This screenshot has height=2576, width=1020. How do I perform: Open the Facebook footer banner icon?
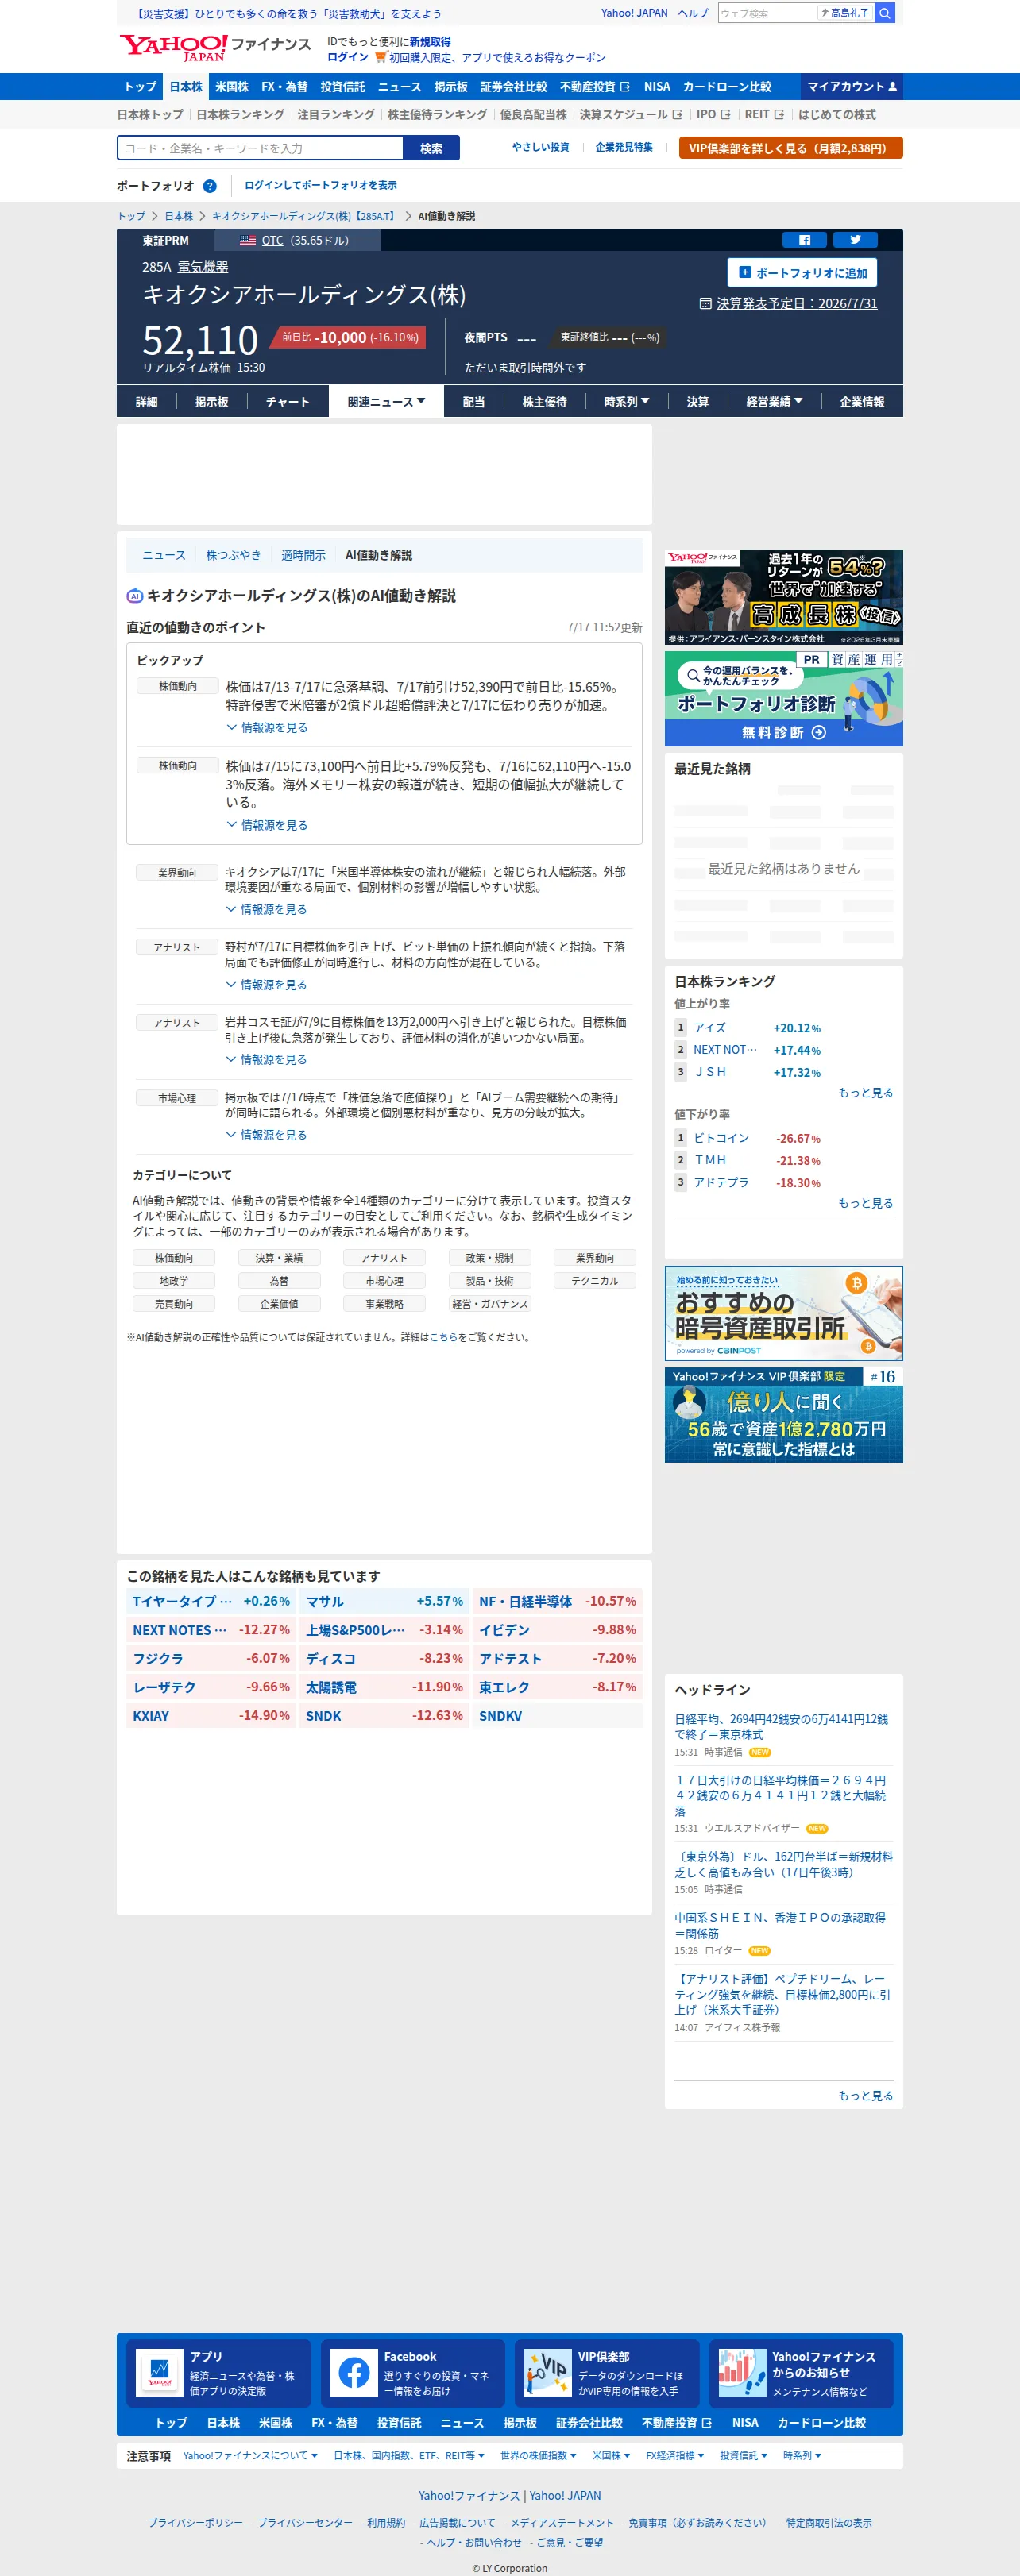coord(353,2373)
